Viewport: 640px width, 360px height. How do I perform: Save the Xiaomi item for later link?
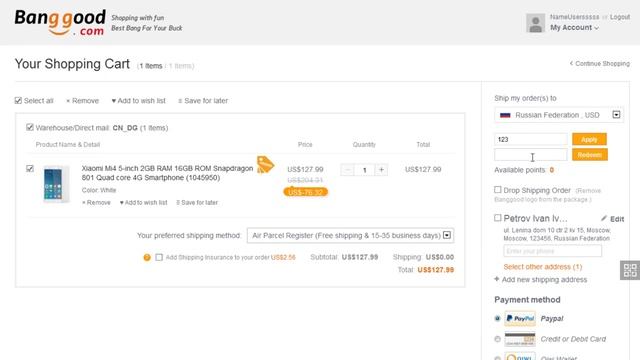(x=197, y=202)
